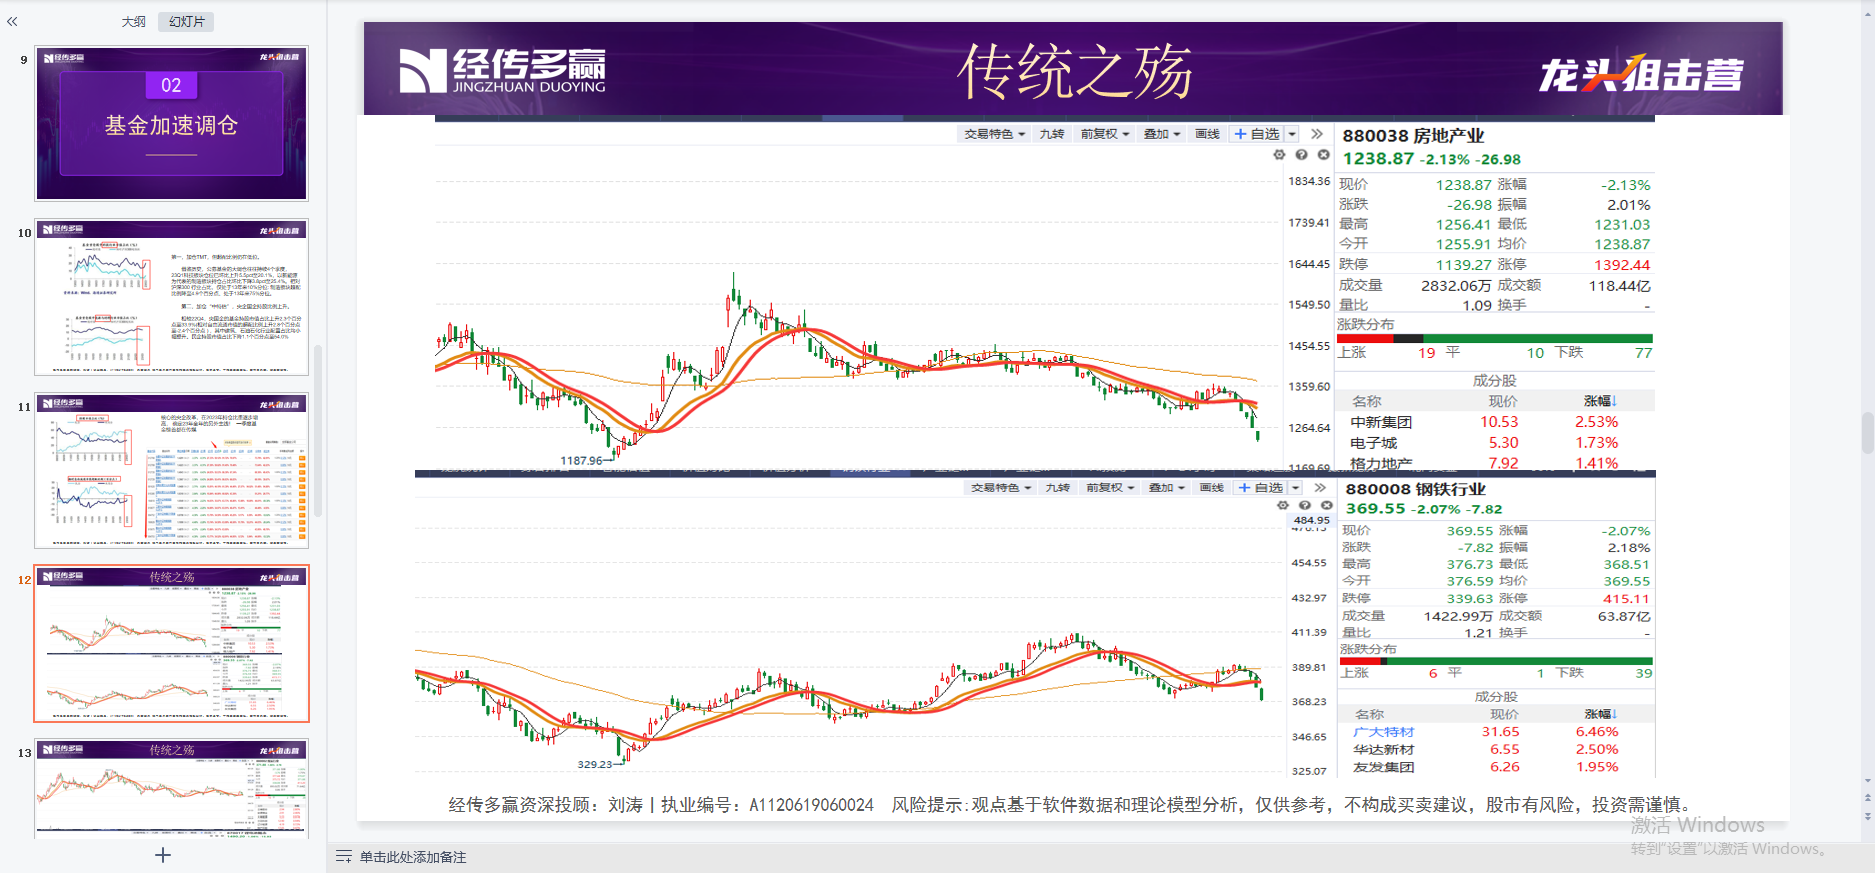Click the main editor vertical scrollbar thumb
The image size is (1875, 873).
(x=1867, y=433)
